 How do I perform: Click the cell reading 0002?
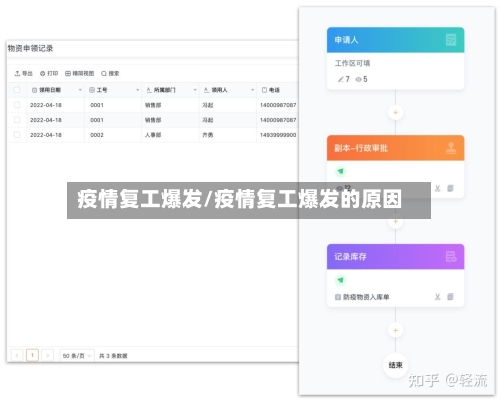tap(97, 135)
